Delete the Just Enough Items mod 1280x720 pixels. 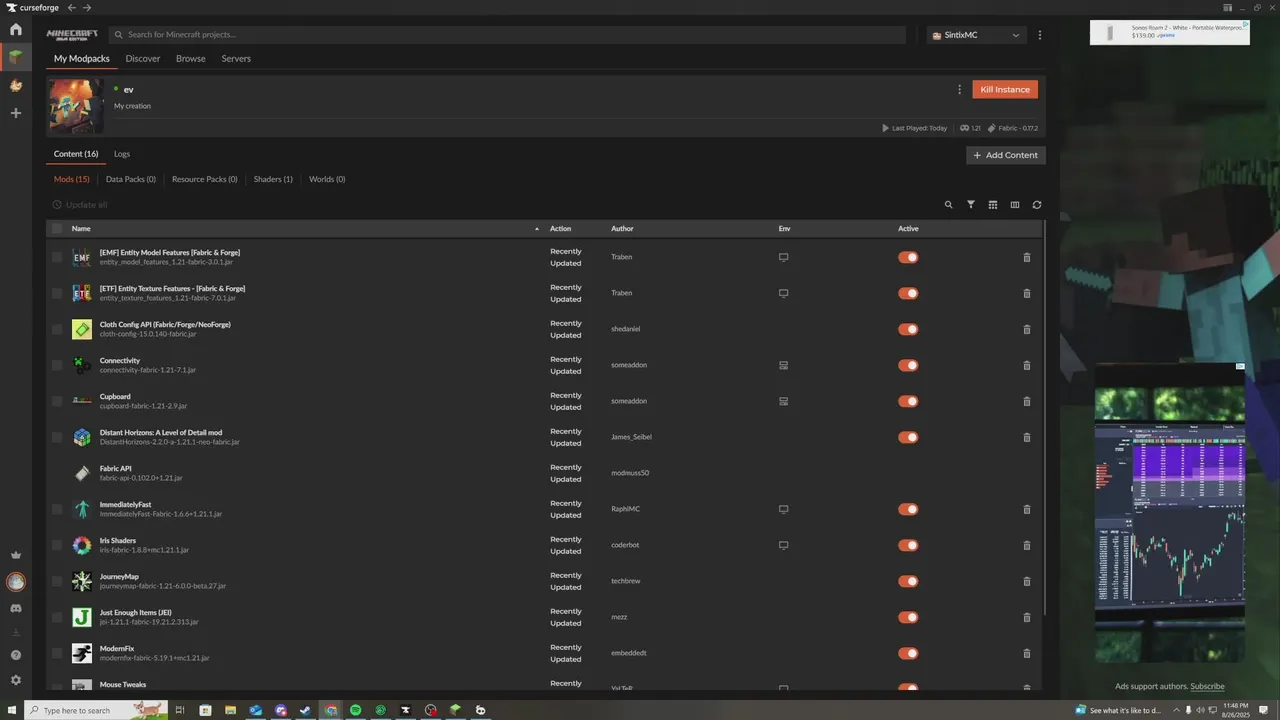point(1027,617)
